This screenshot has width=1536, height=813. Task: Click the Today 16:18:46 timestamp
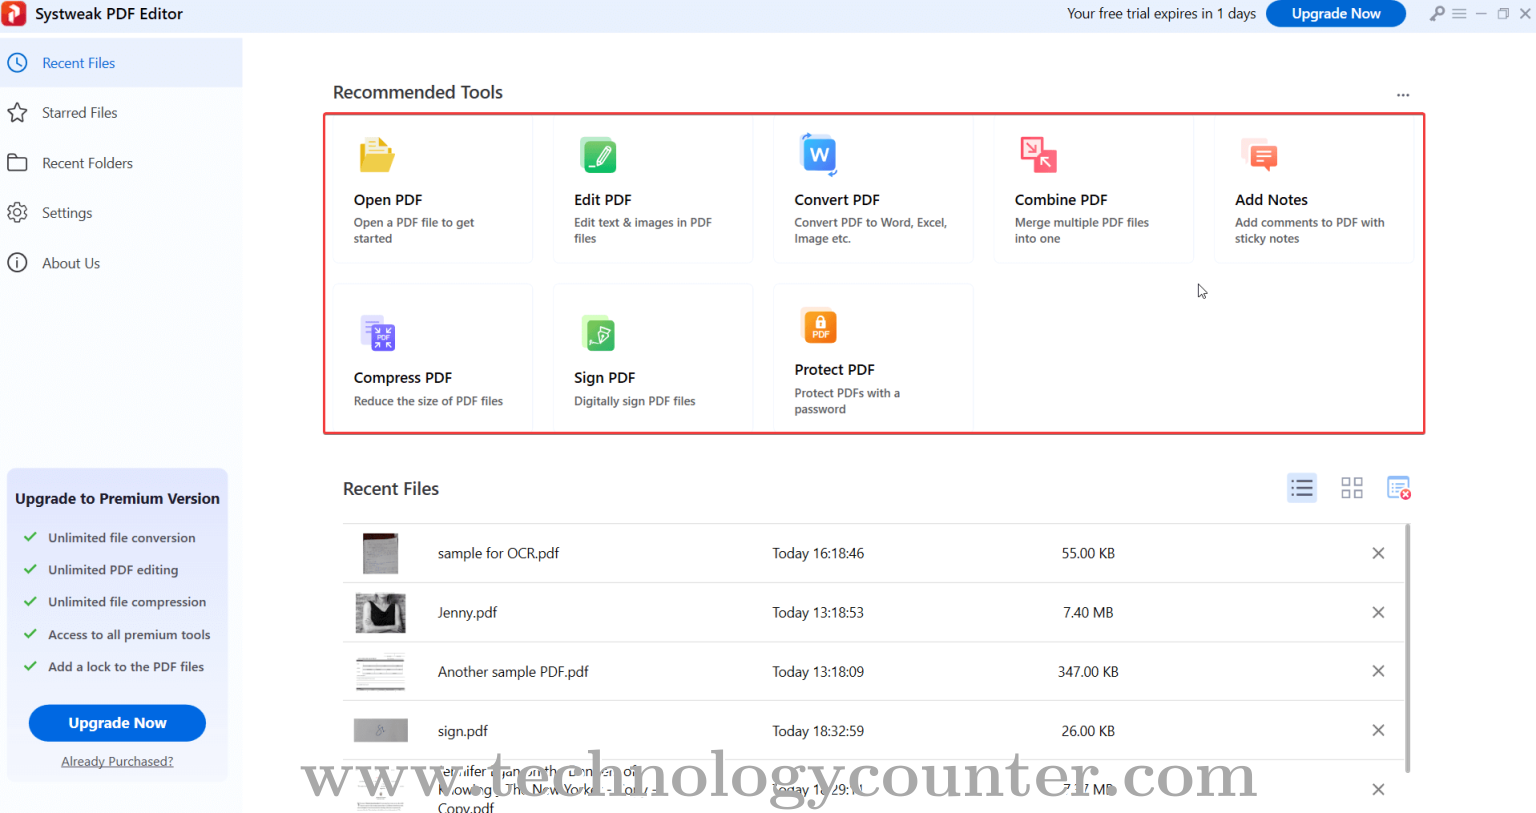818,553
